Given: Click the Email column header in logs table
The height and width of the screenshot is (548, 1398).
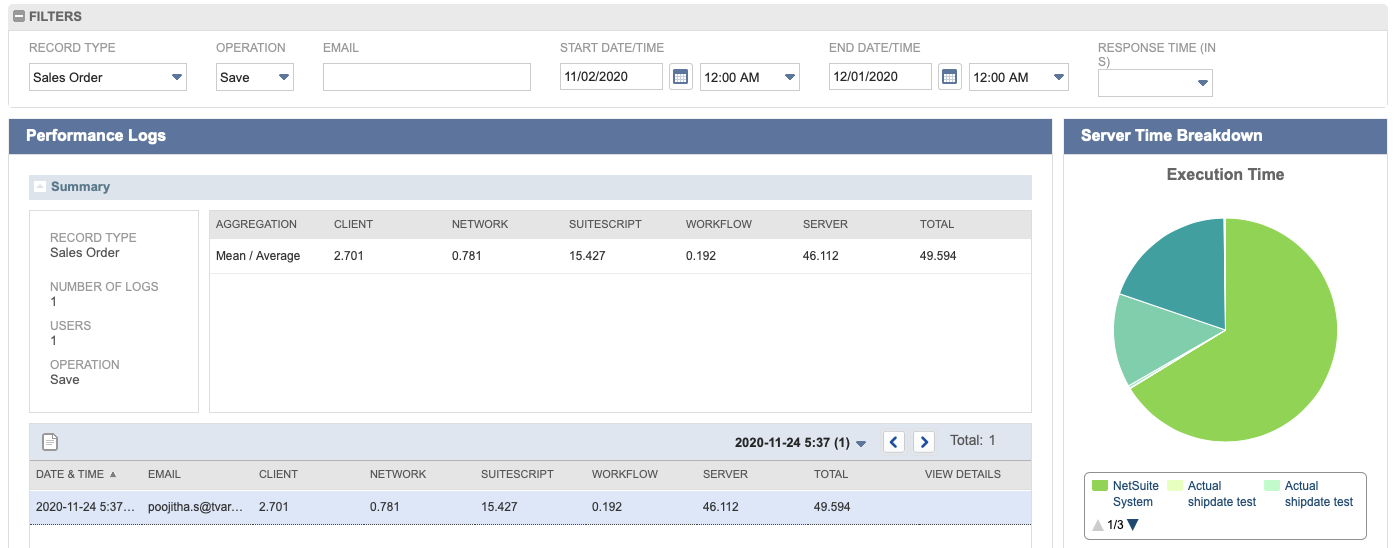Looking at the screenshot, I should [x=164, y=474].
